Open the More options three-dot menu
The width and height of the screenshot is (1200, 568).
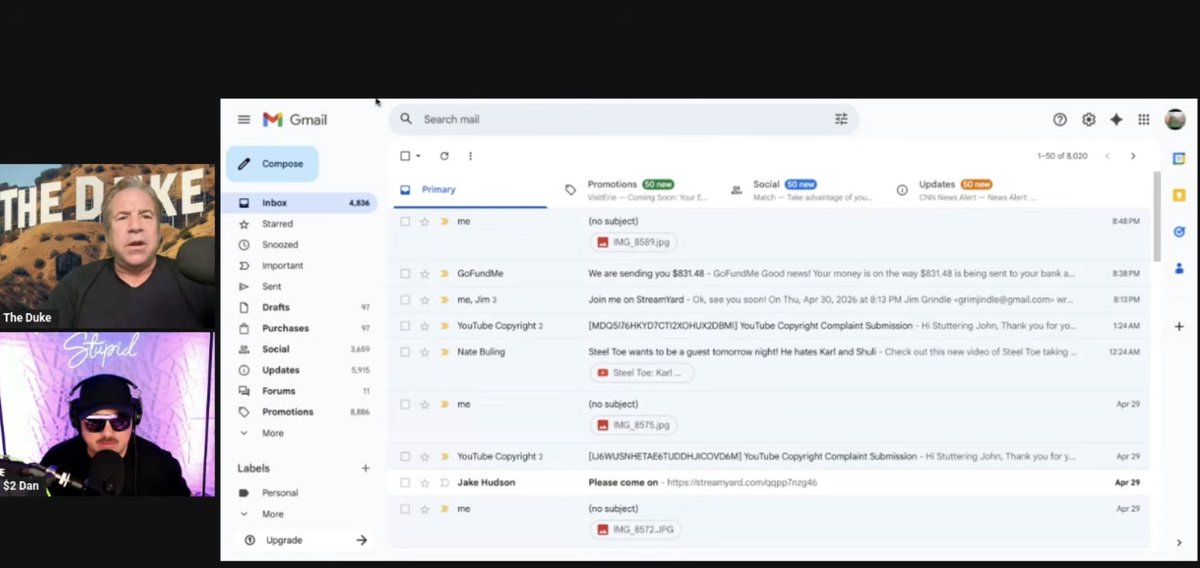(470, 156)
